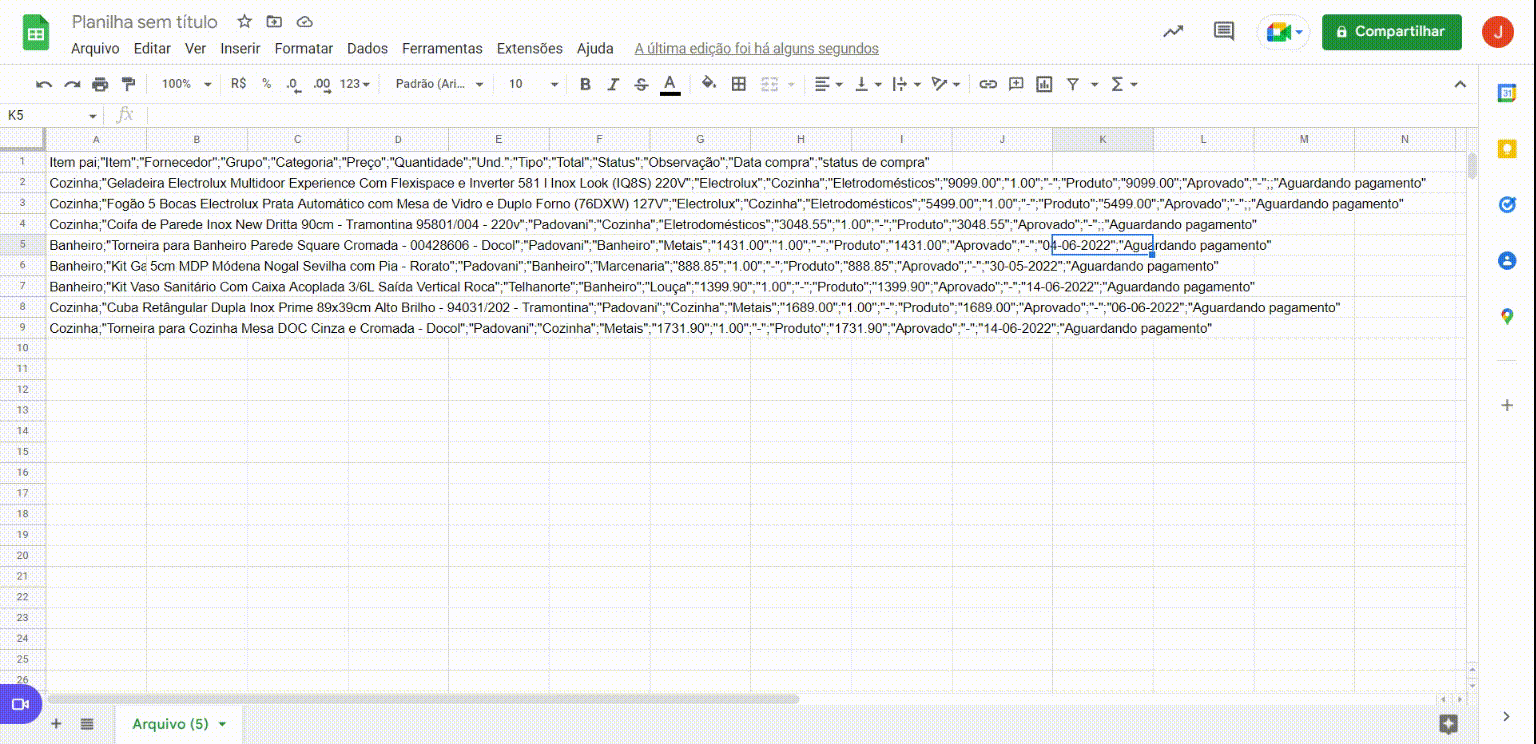Open the font size 10 dropdown

click(x=533, y=84)
